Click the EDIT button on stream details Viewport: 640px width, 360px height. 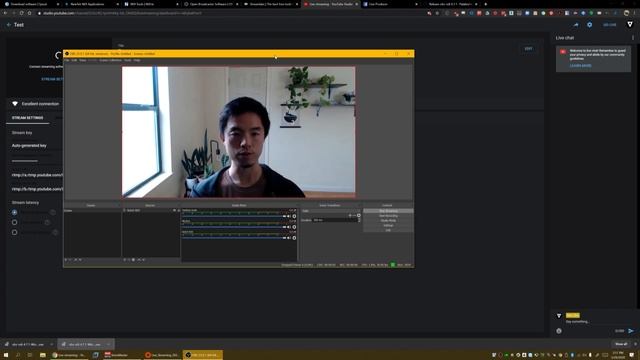pyautogui.click(x=528, y=49)
